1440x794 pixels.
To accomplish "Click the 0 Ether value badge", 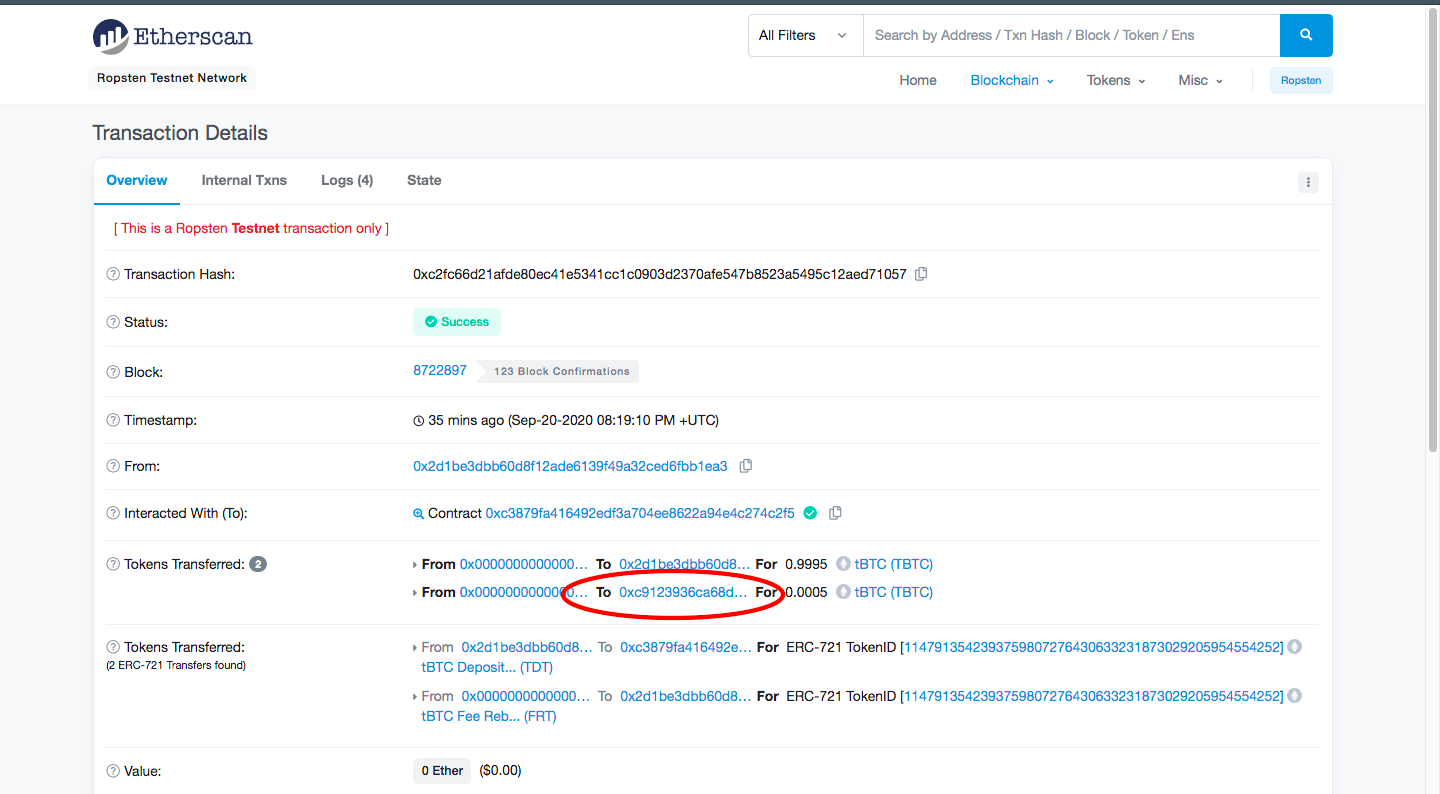I will pos(442,771).
